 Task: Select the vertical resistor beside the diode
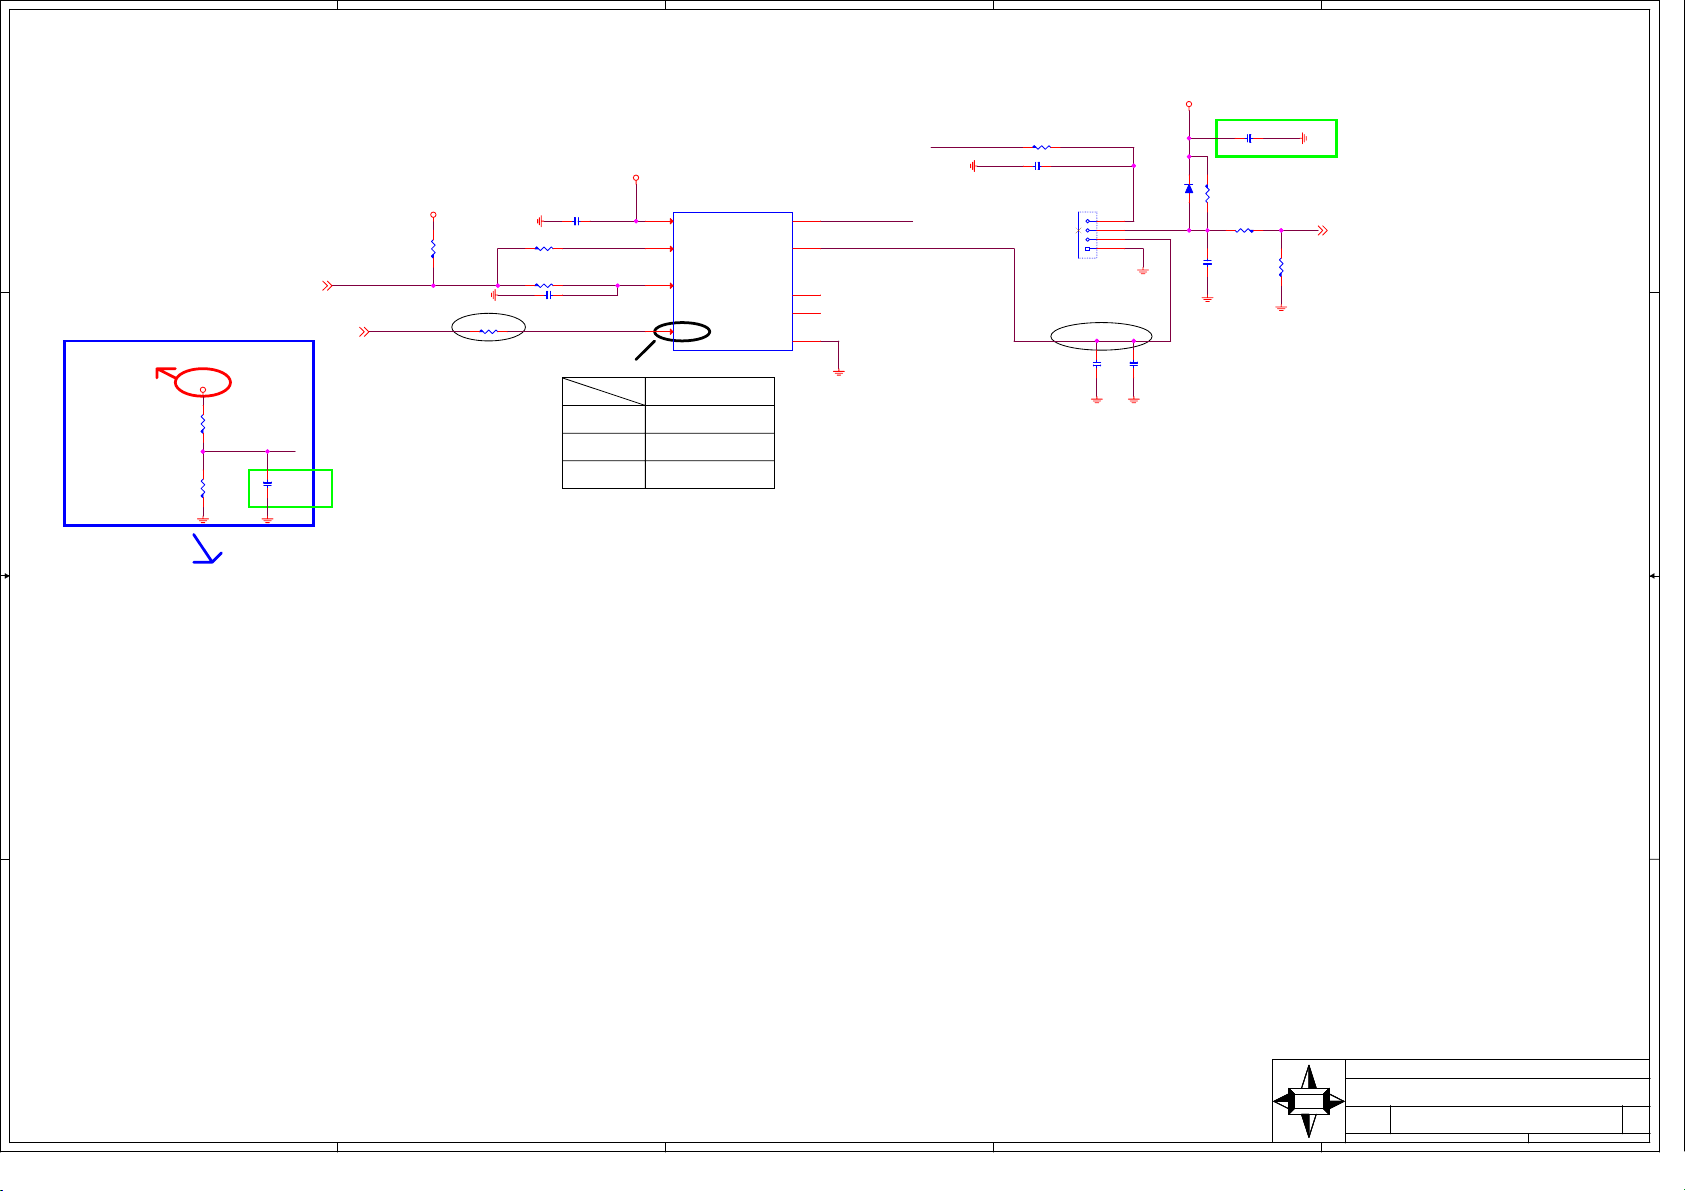click(1208, 192)
